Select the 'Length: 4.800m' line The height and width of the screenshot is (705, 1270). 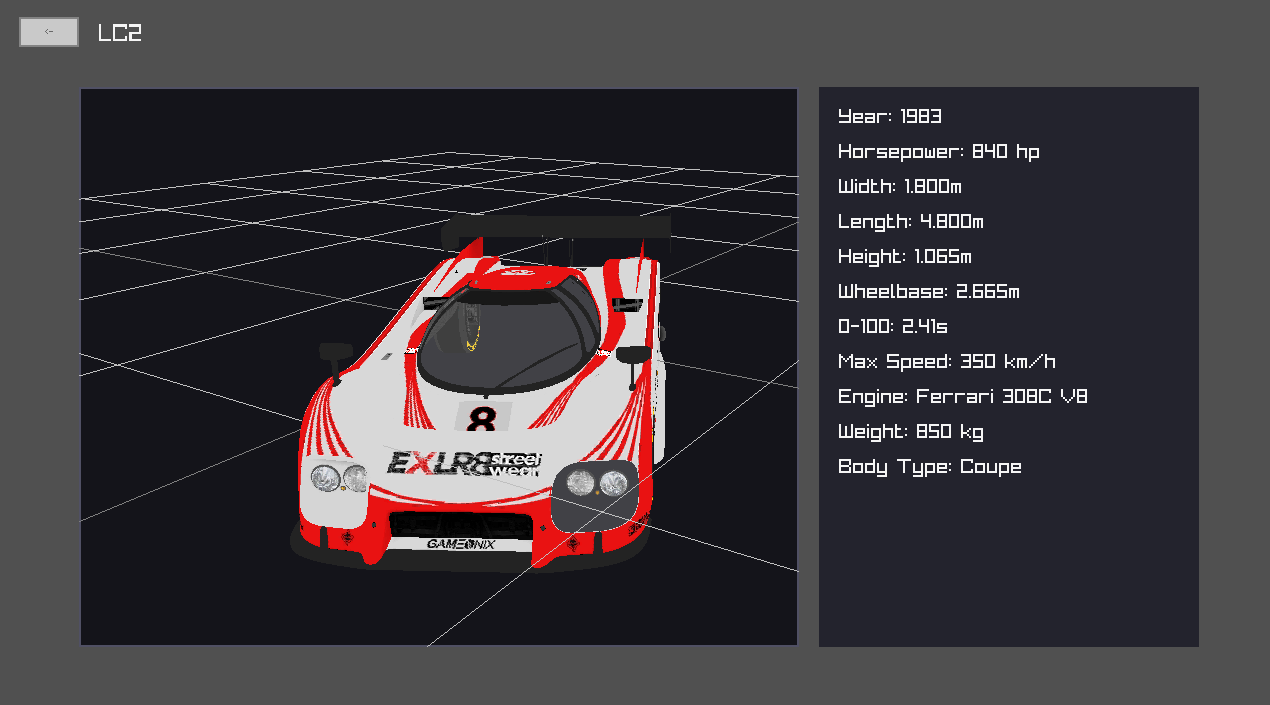911,222
